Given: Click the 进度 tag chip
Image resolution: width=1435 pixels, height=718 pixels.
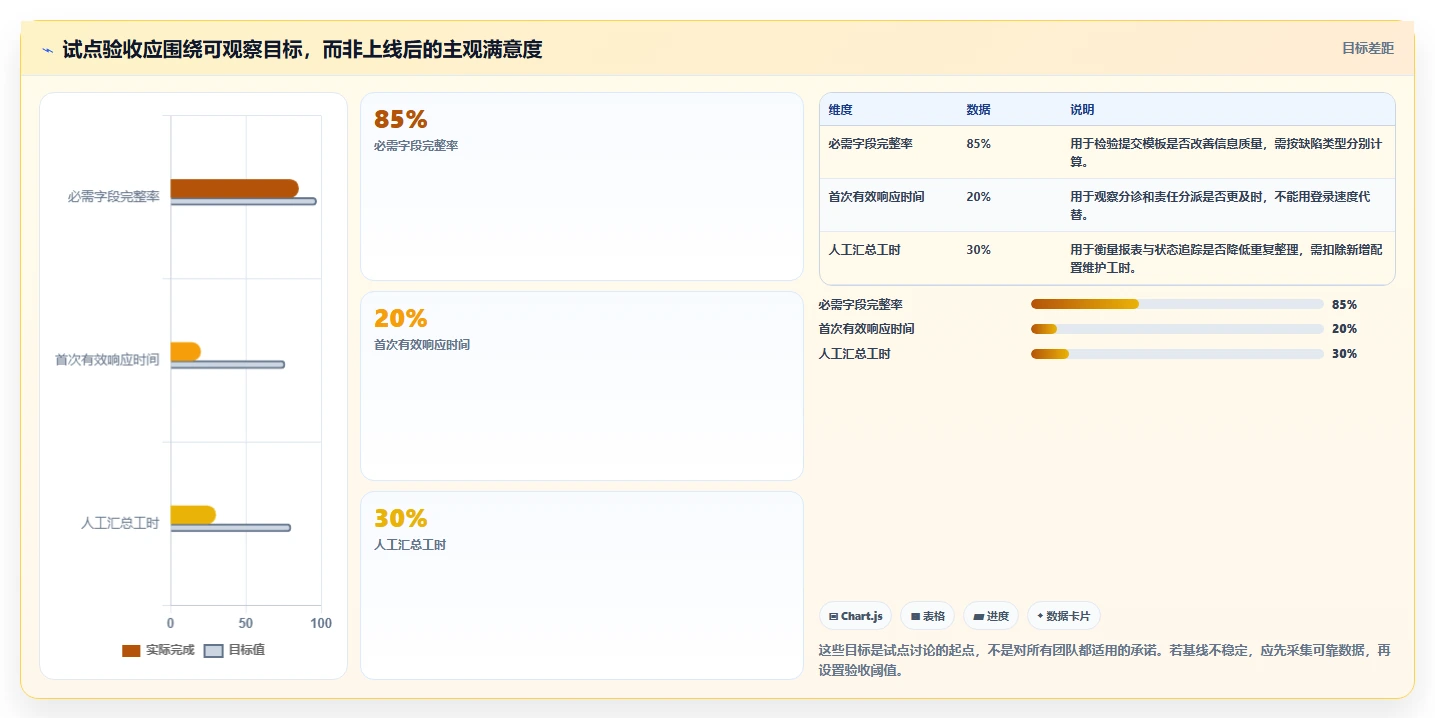Looking at the screenshot, I should click(x=990, y=616).
